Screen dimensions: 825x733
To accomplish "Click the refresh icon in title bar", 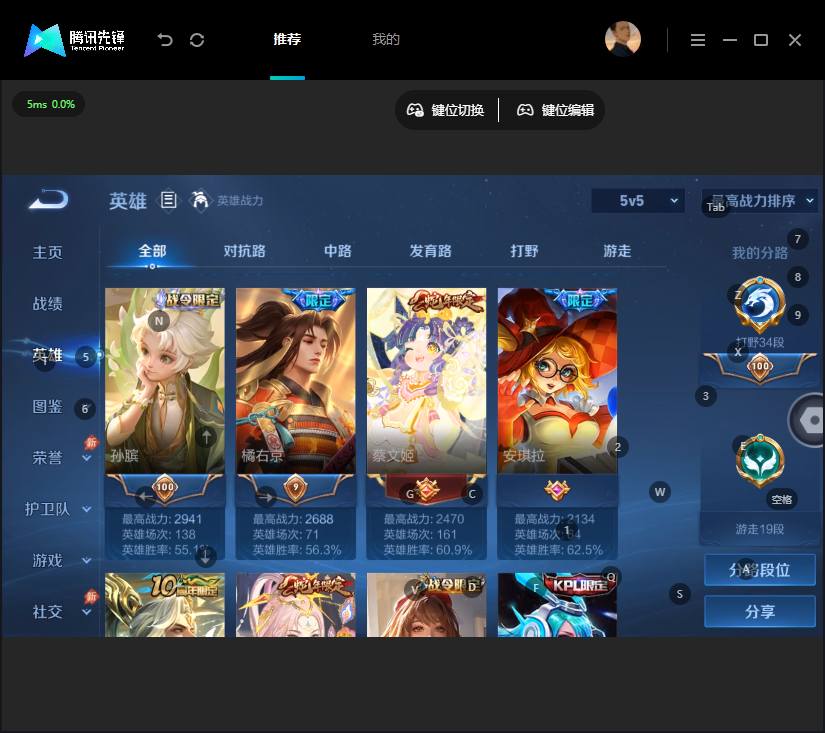I will click(197, 40).
